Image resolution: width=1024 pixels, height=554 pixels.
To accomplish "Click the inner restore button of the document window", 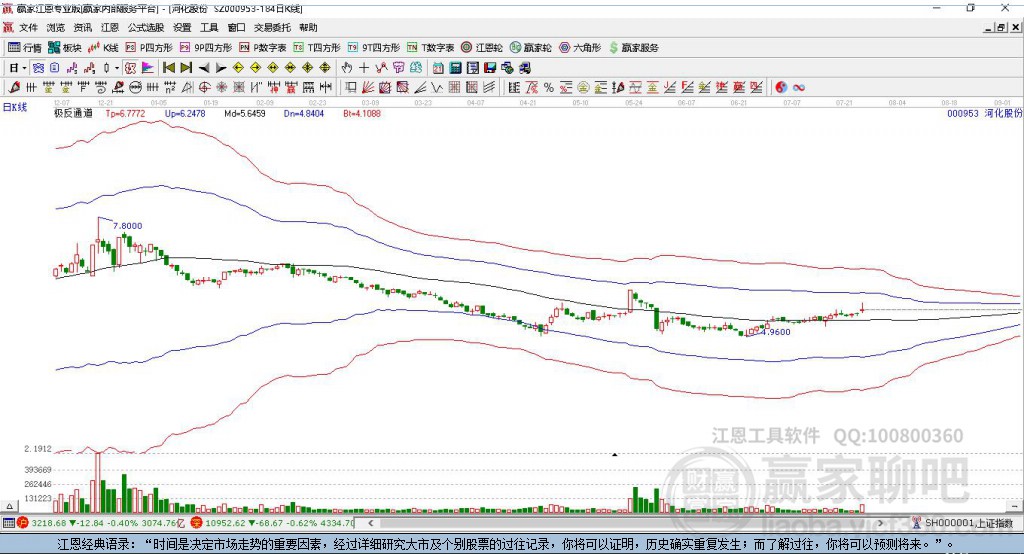I will (1001, 27).
